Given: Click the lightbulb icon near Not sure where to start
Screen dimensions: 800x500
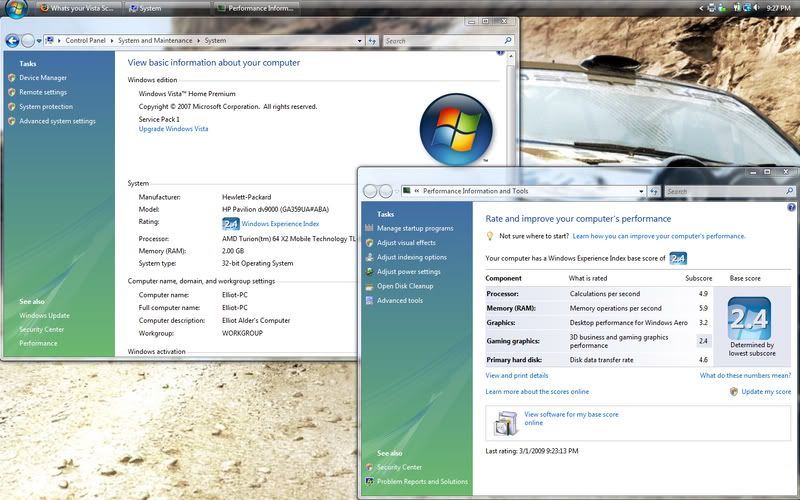Looking at the screenshot, I should [490, 236].
